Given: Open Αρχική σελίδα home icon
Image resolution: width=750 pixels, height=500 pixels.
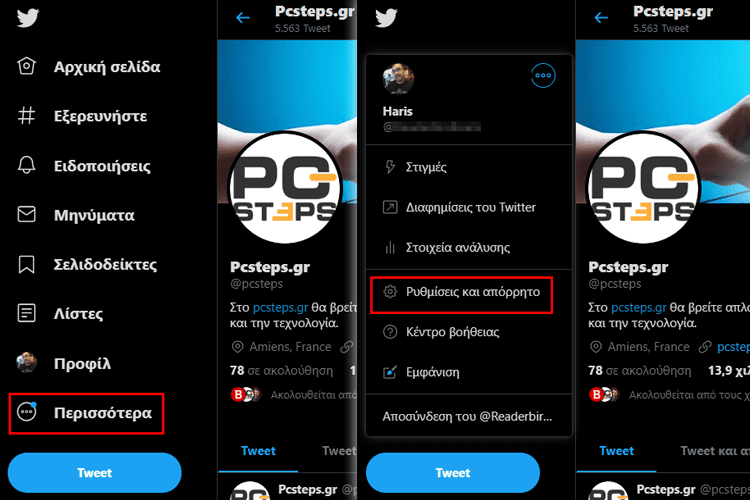Looking at the screenshot, I should [26, 66].
